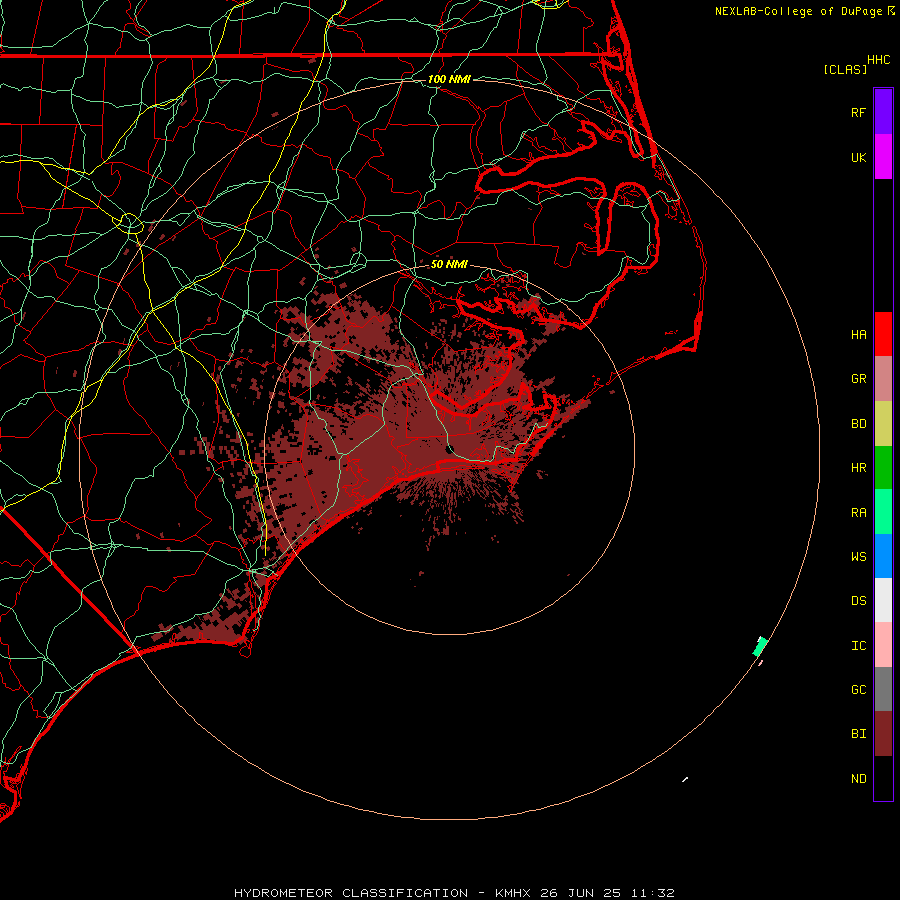This screenshot has height=900, width=900.
Task: Click the WS blue legend swatch
Action: [883, 556]
